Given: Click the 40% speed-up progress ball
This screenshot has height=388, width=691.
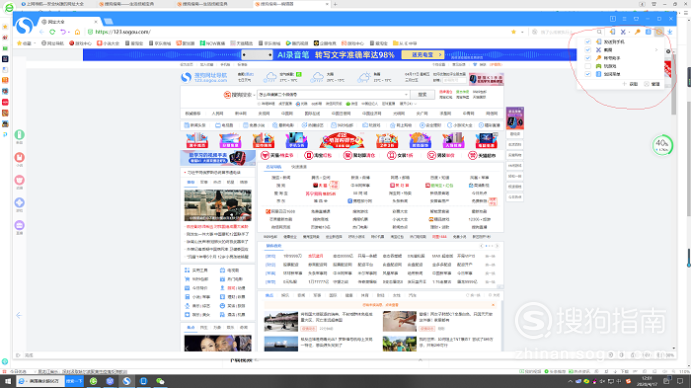Looking at the screenshot, I should (x=662, y=145).
